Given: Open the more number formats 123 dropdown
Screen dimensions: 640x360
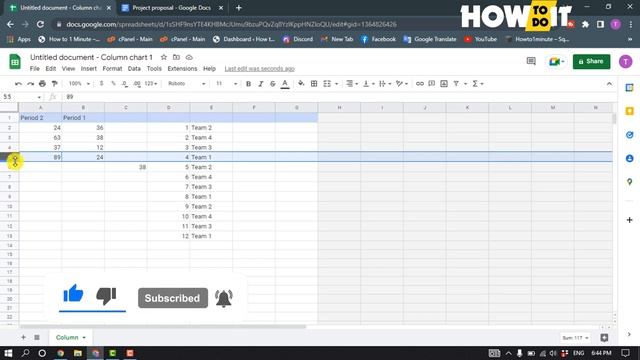Looking at the screenshot, I should pos(151,84).
